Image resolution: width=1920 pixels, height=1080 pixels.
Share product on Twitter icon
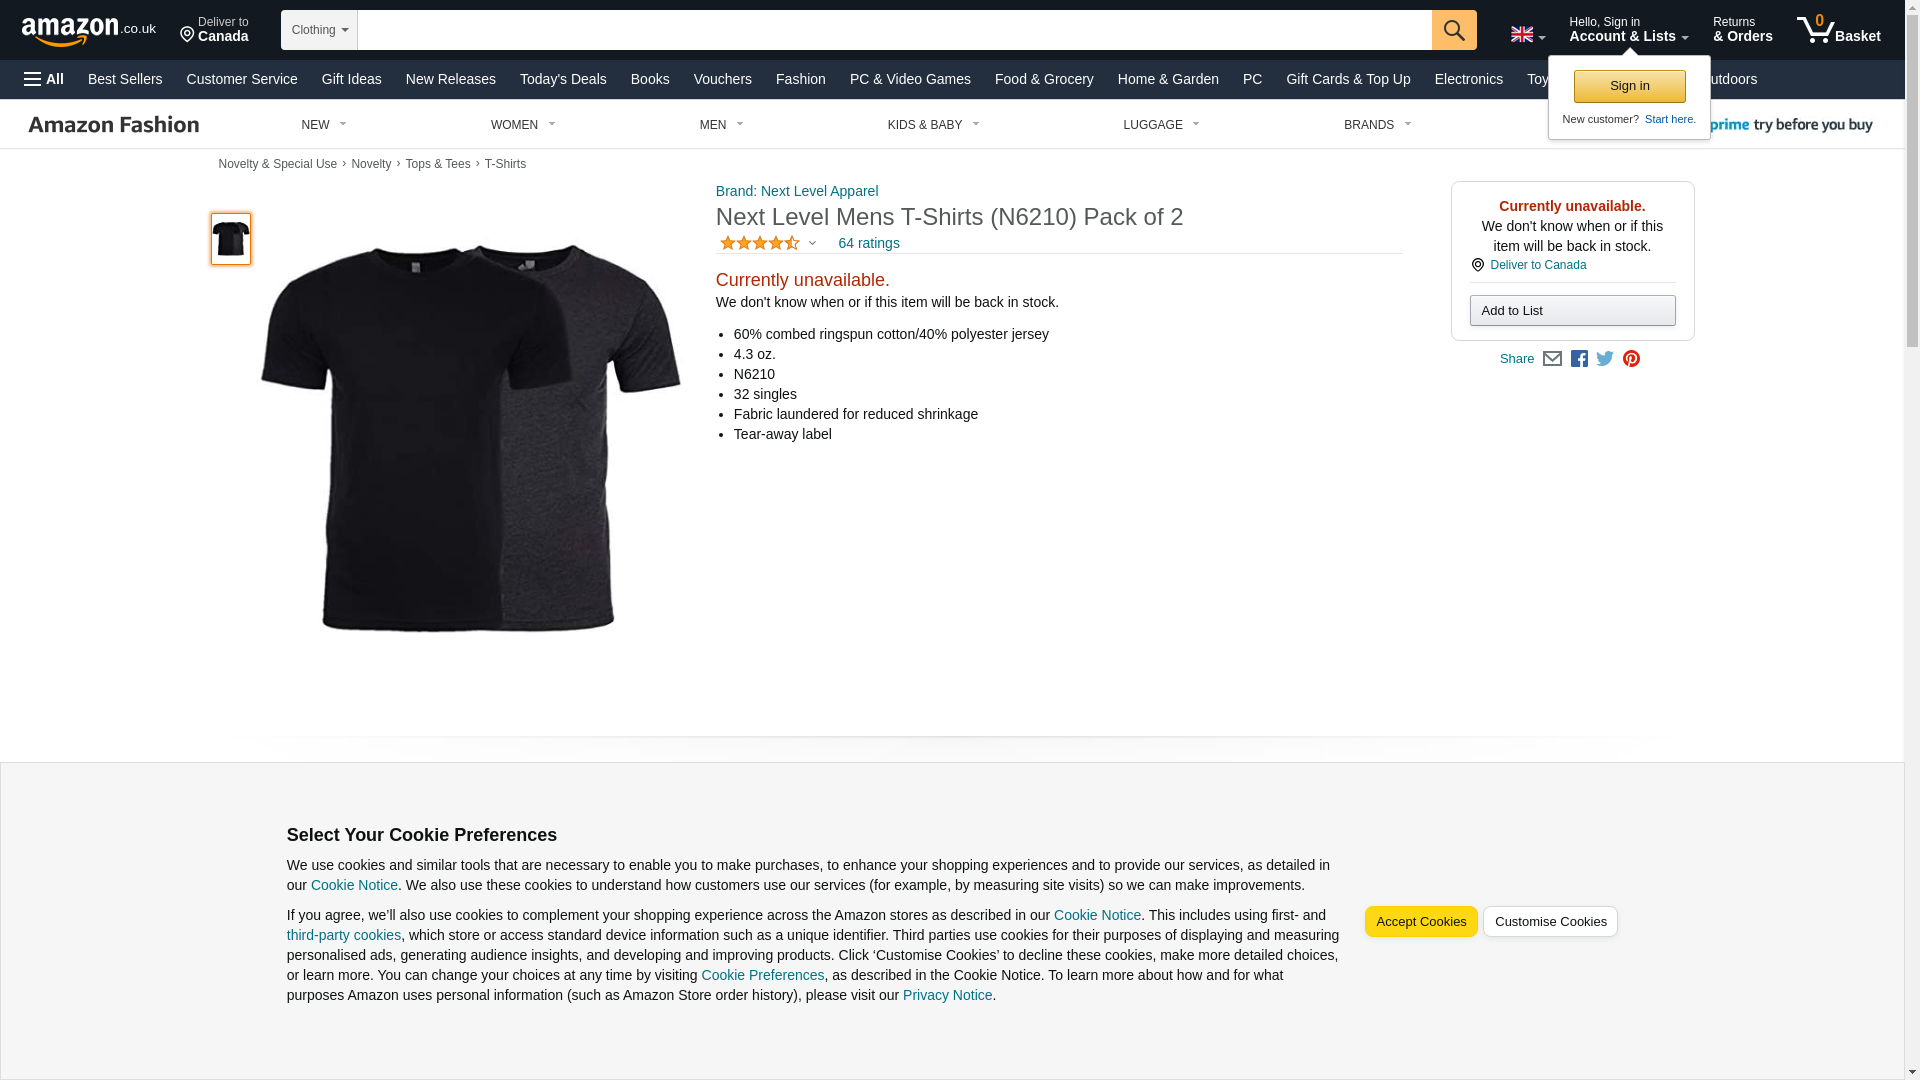tap(1604, 359)
